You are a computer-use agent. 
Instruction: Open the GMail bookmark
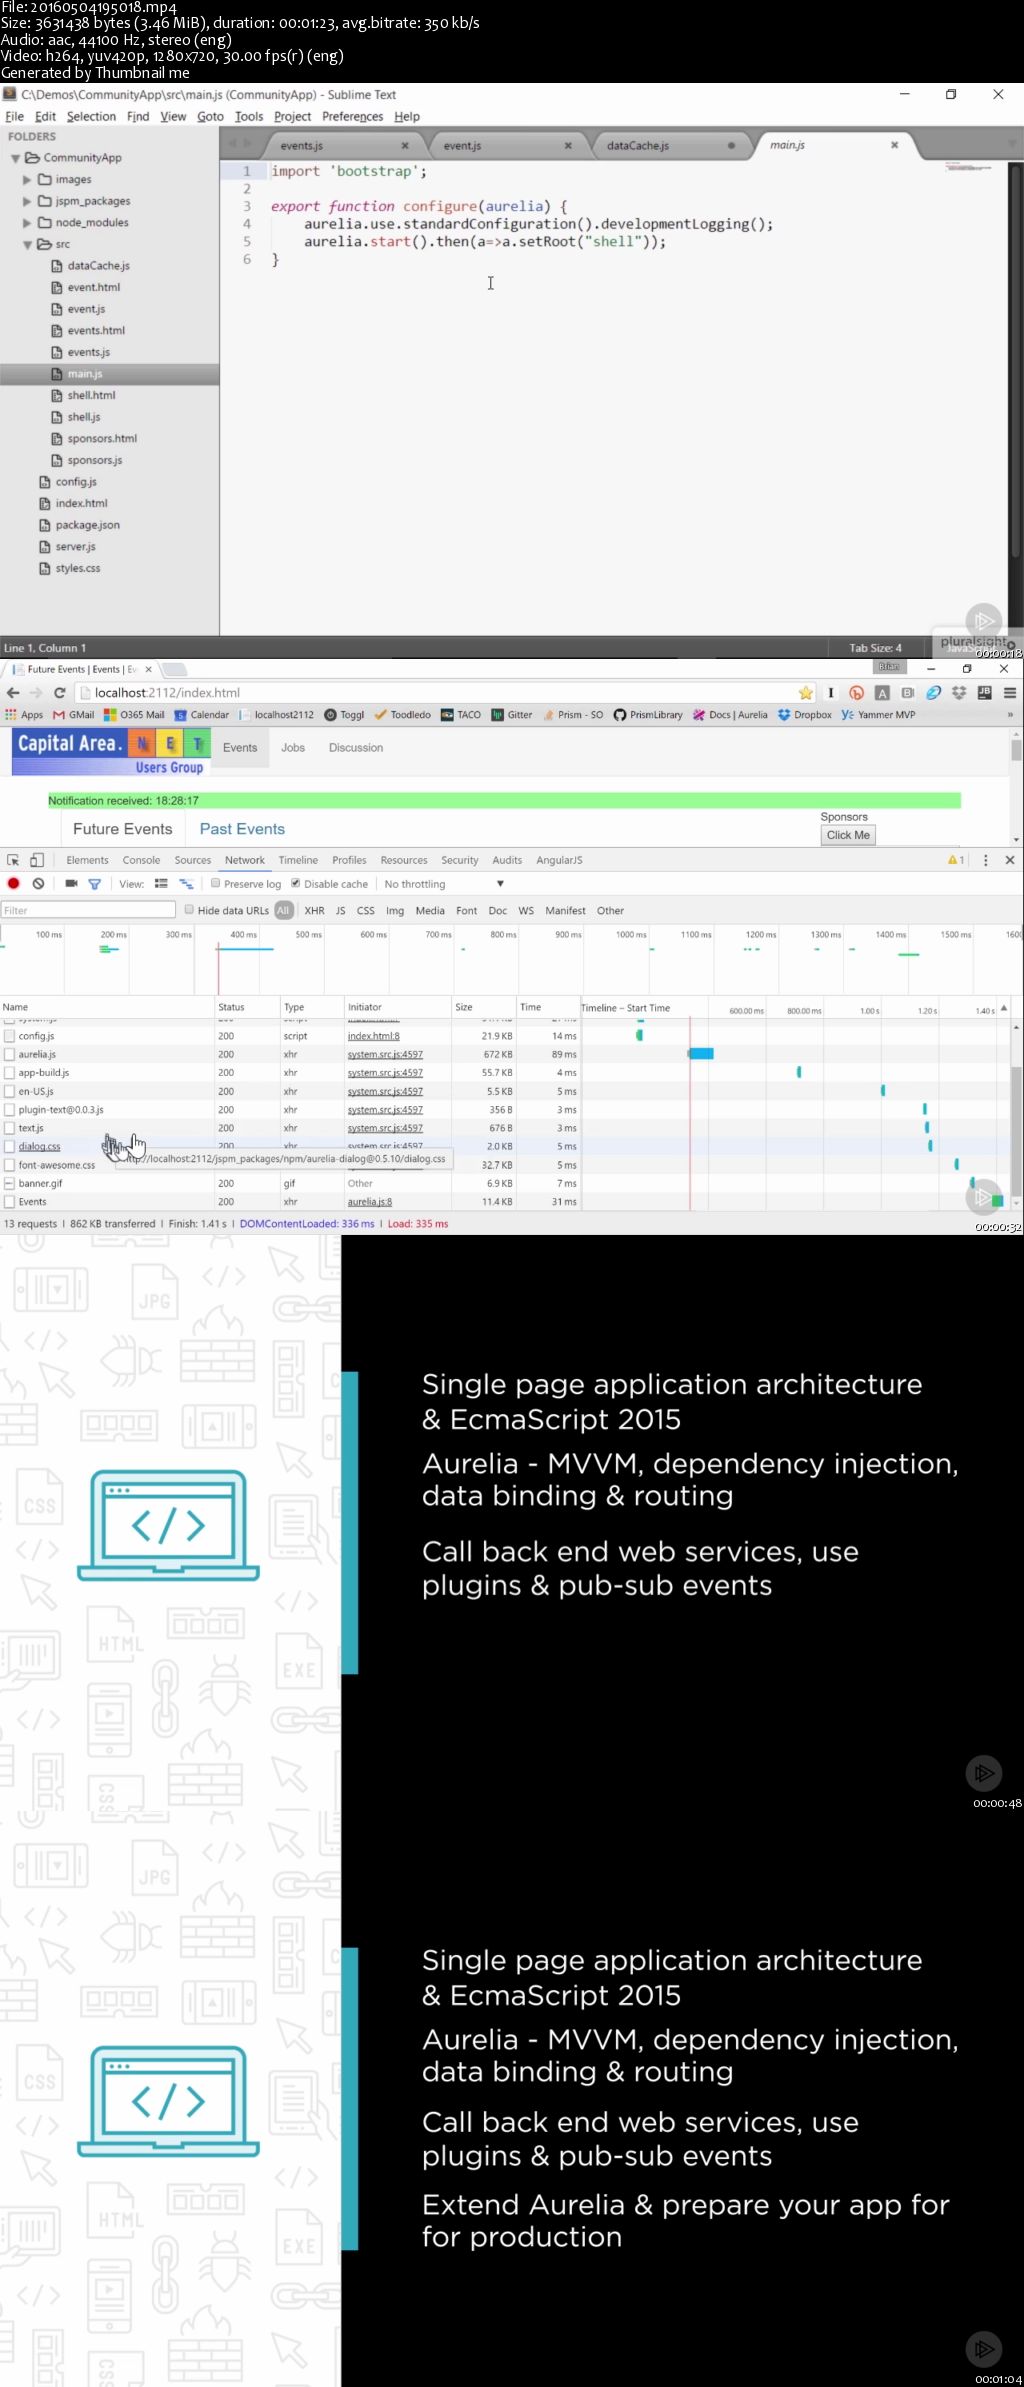74,715
